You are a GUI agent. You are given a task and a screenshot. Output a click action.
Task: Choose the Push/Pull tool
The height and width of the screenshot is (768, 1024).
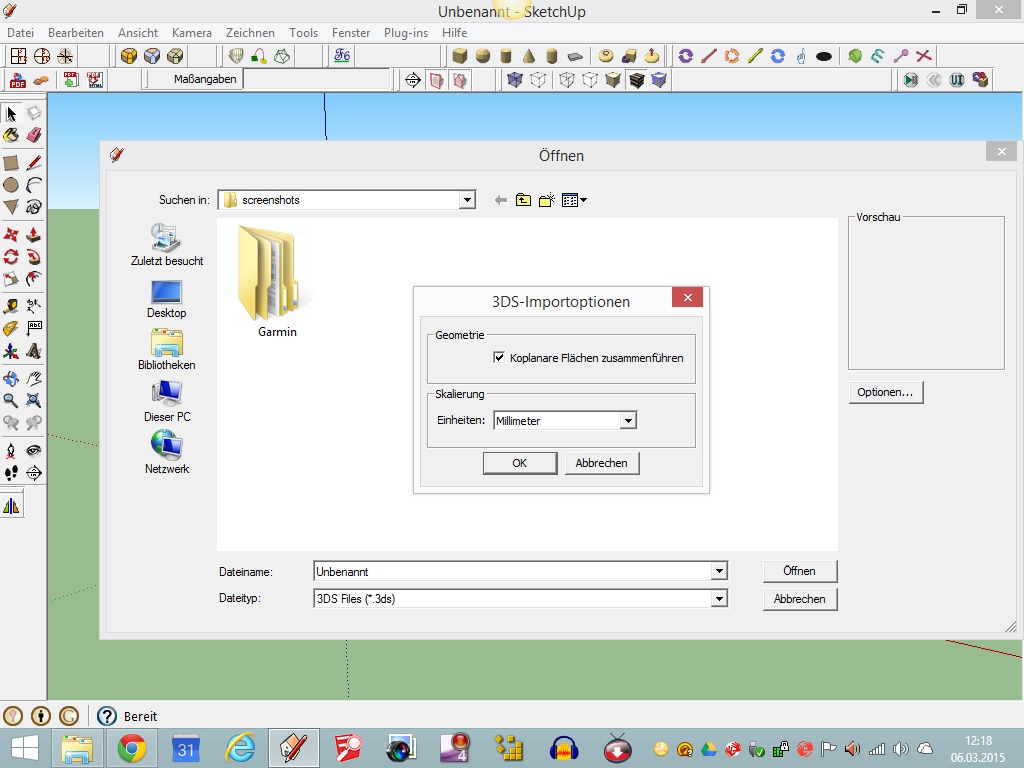coord(34,234)
